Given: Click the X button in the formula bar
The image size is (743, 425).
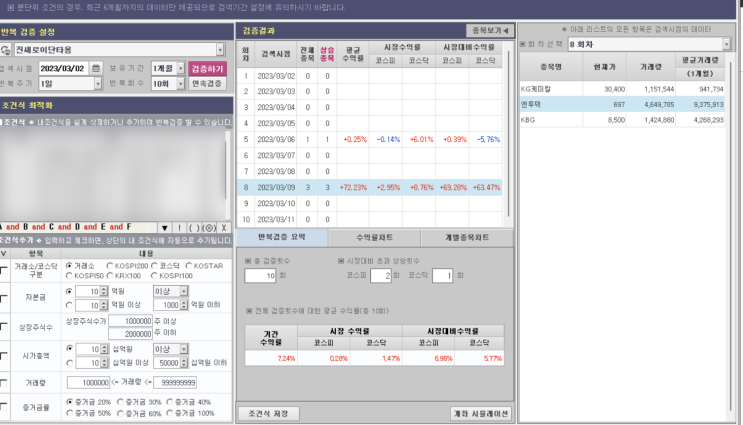Looking at the screenshot, I should point(224,227).
